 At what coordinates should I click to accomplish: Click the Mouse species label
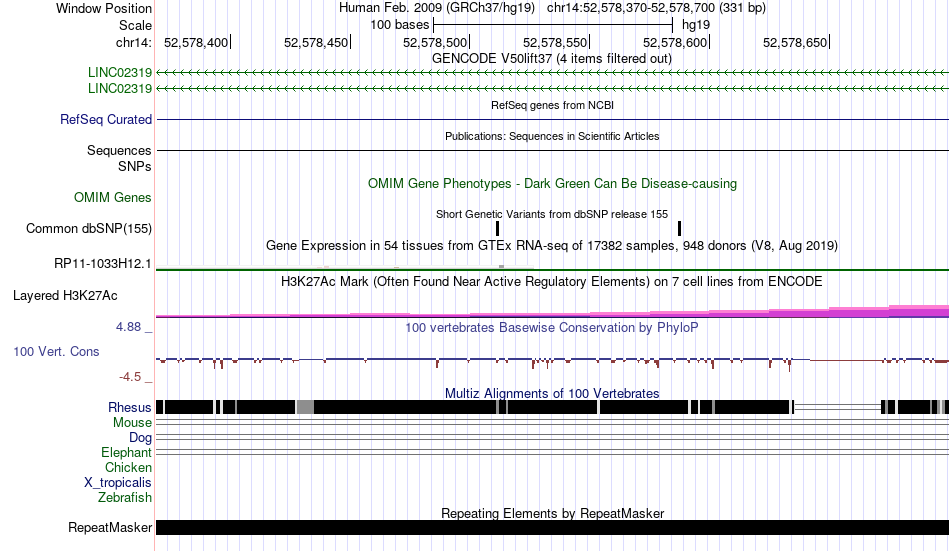click(x=132, y=422)
